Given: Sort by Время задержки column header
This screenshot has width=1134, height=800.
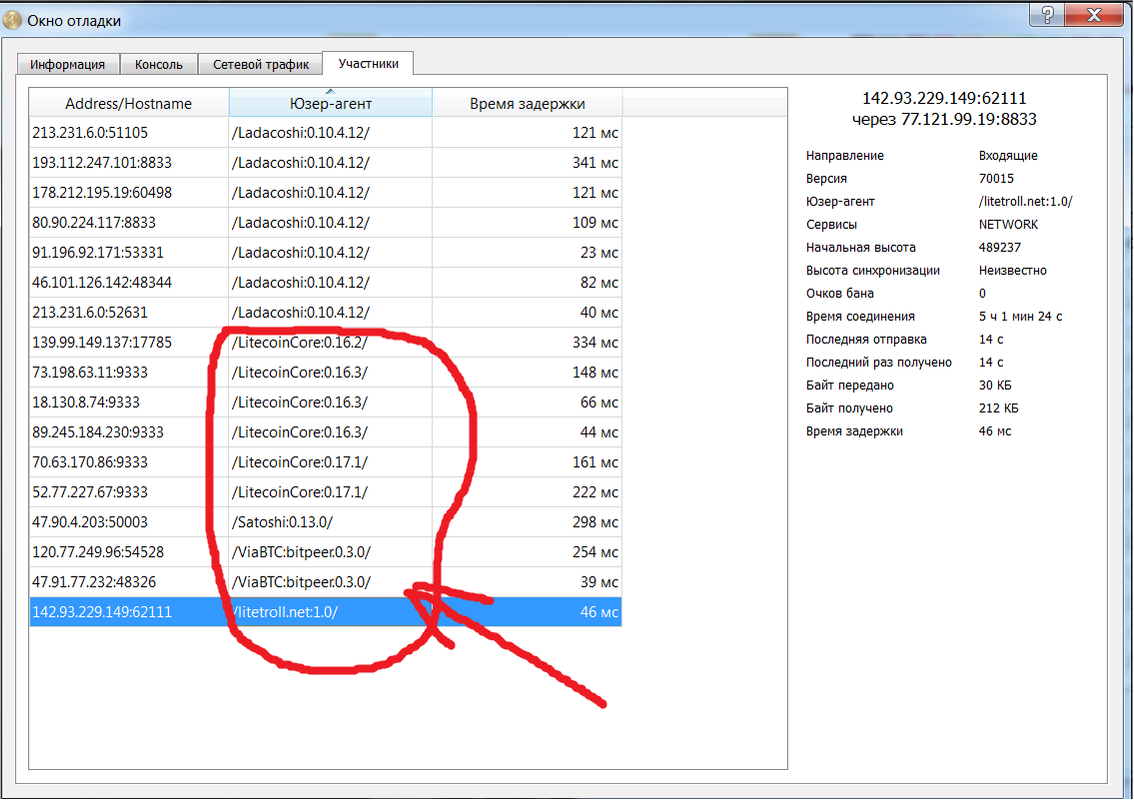Looking at the screenshot, I should click(x=527, y=103).
